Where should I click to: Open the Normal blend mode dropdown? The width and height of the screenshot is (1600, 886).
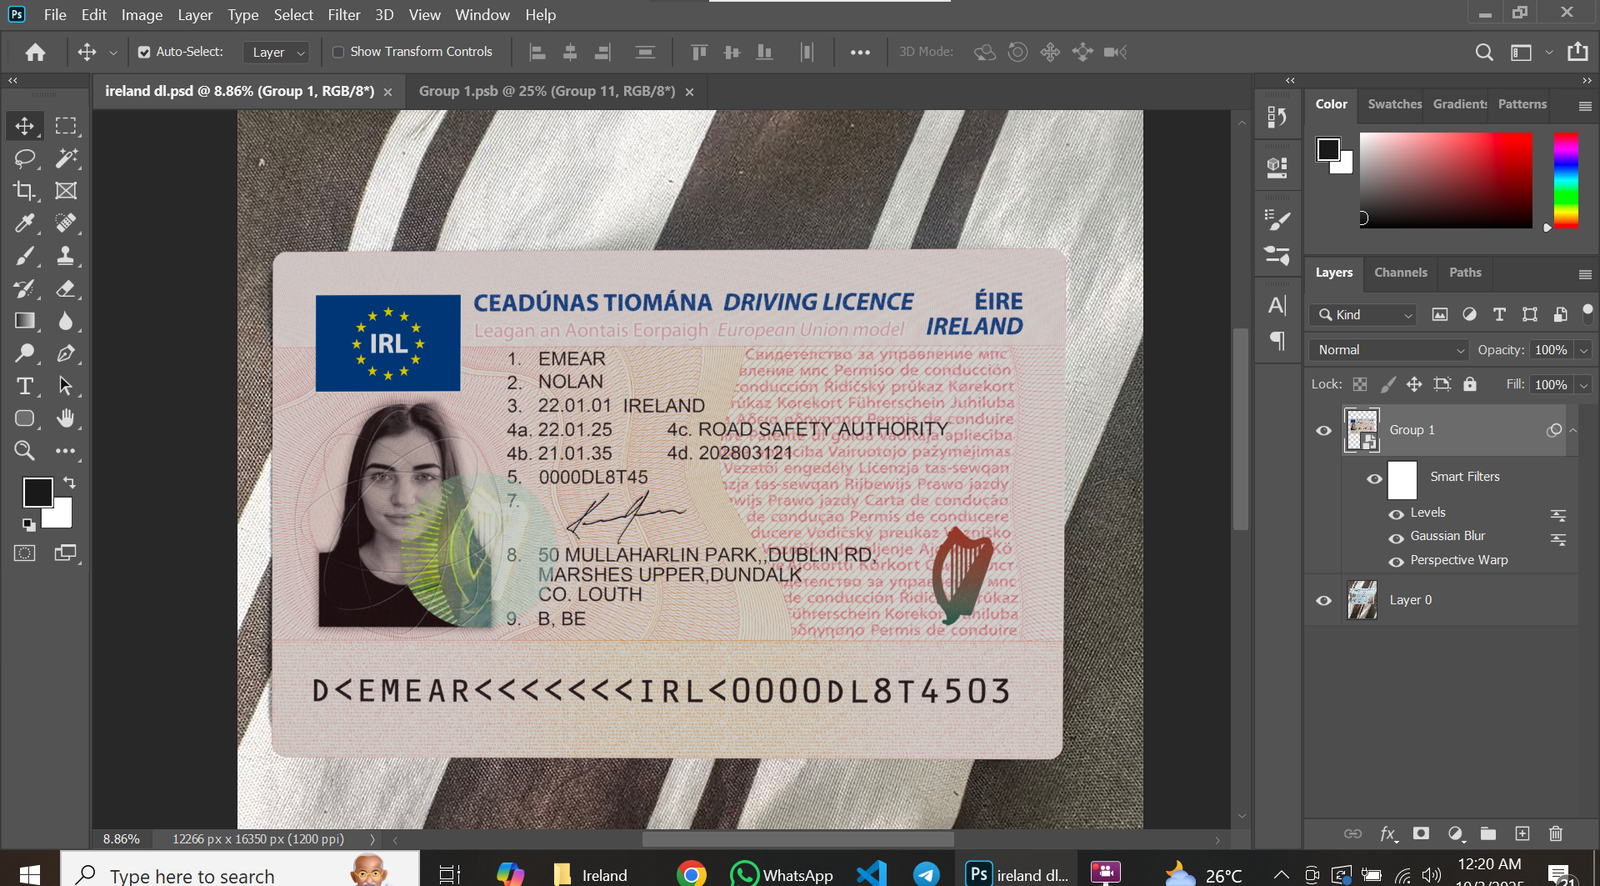point(1389,350)
